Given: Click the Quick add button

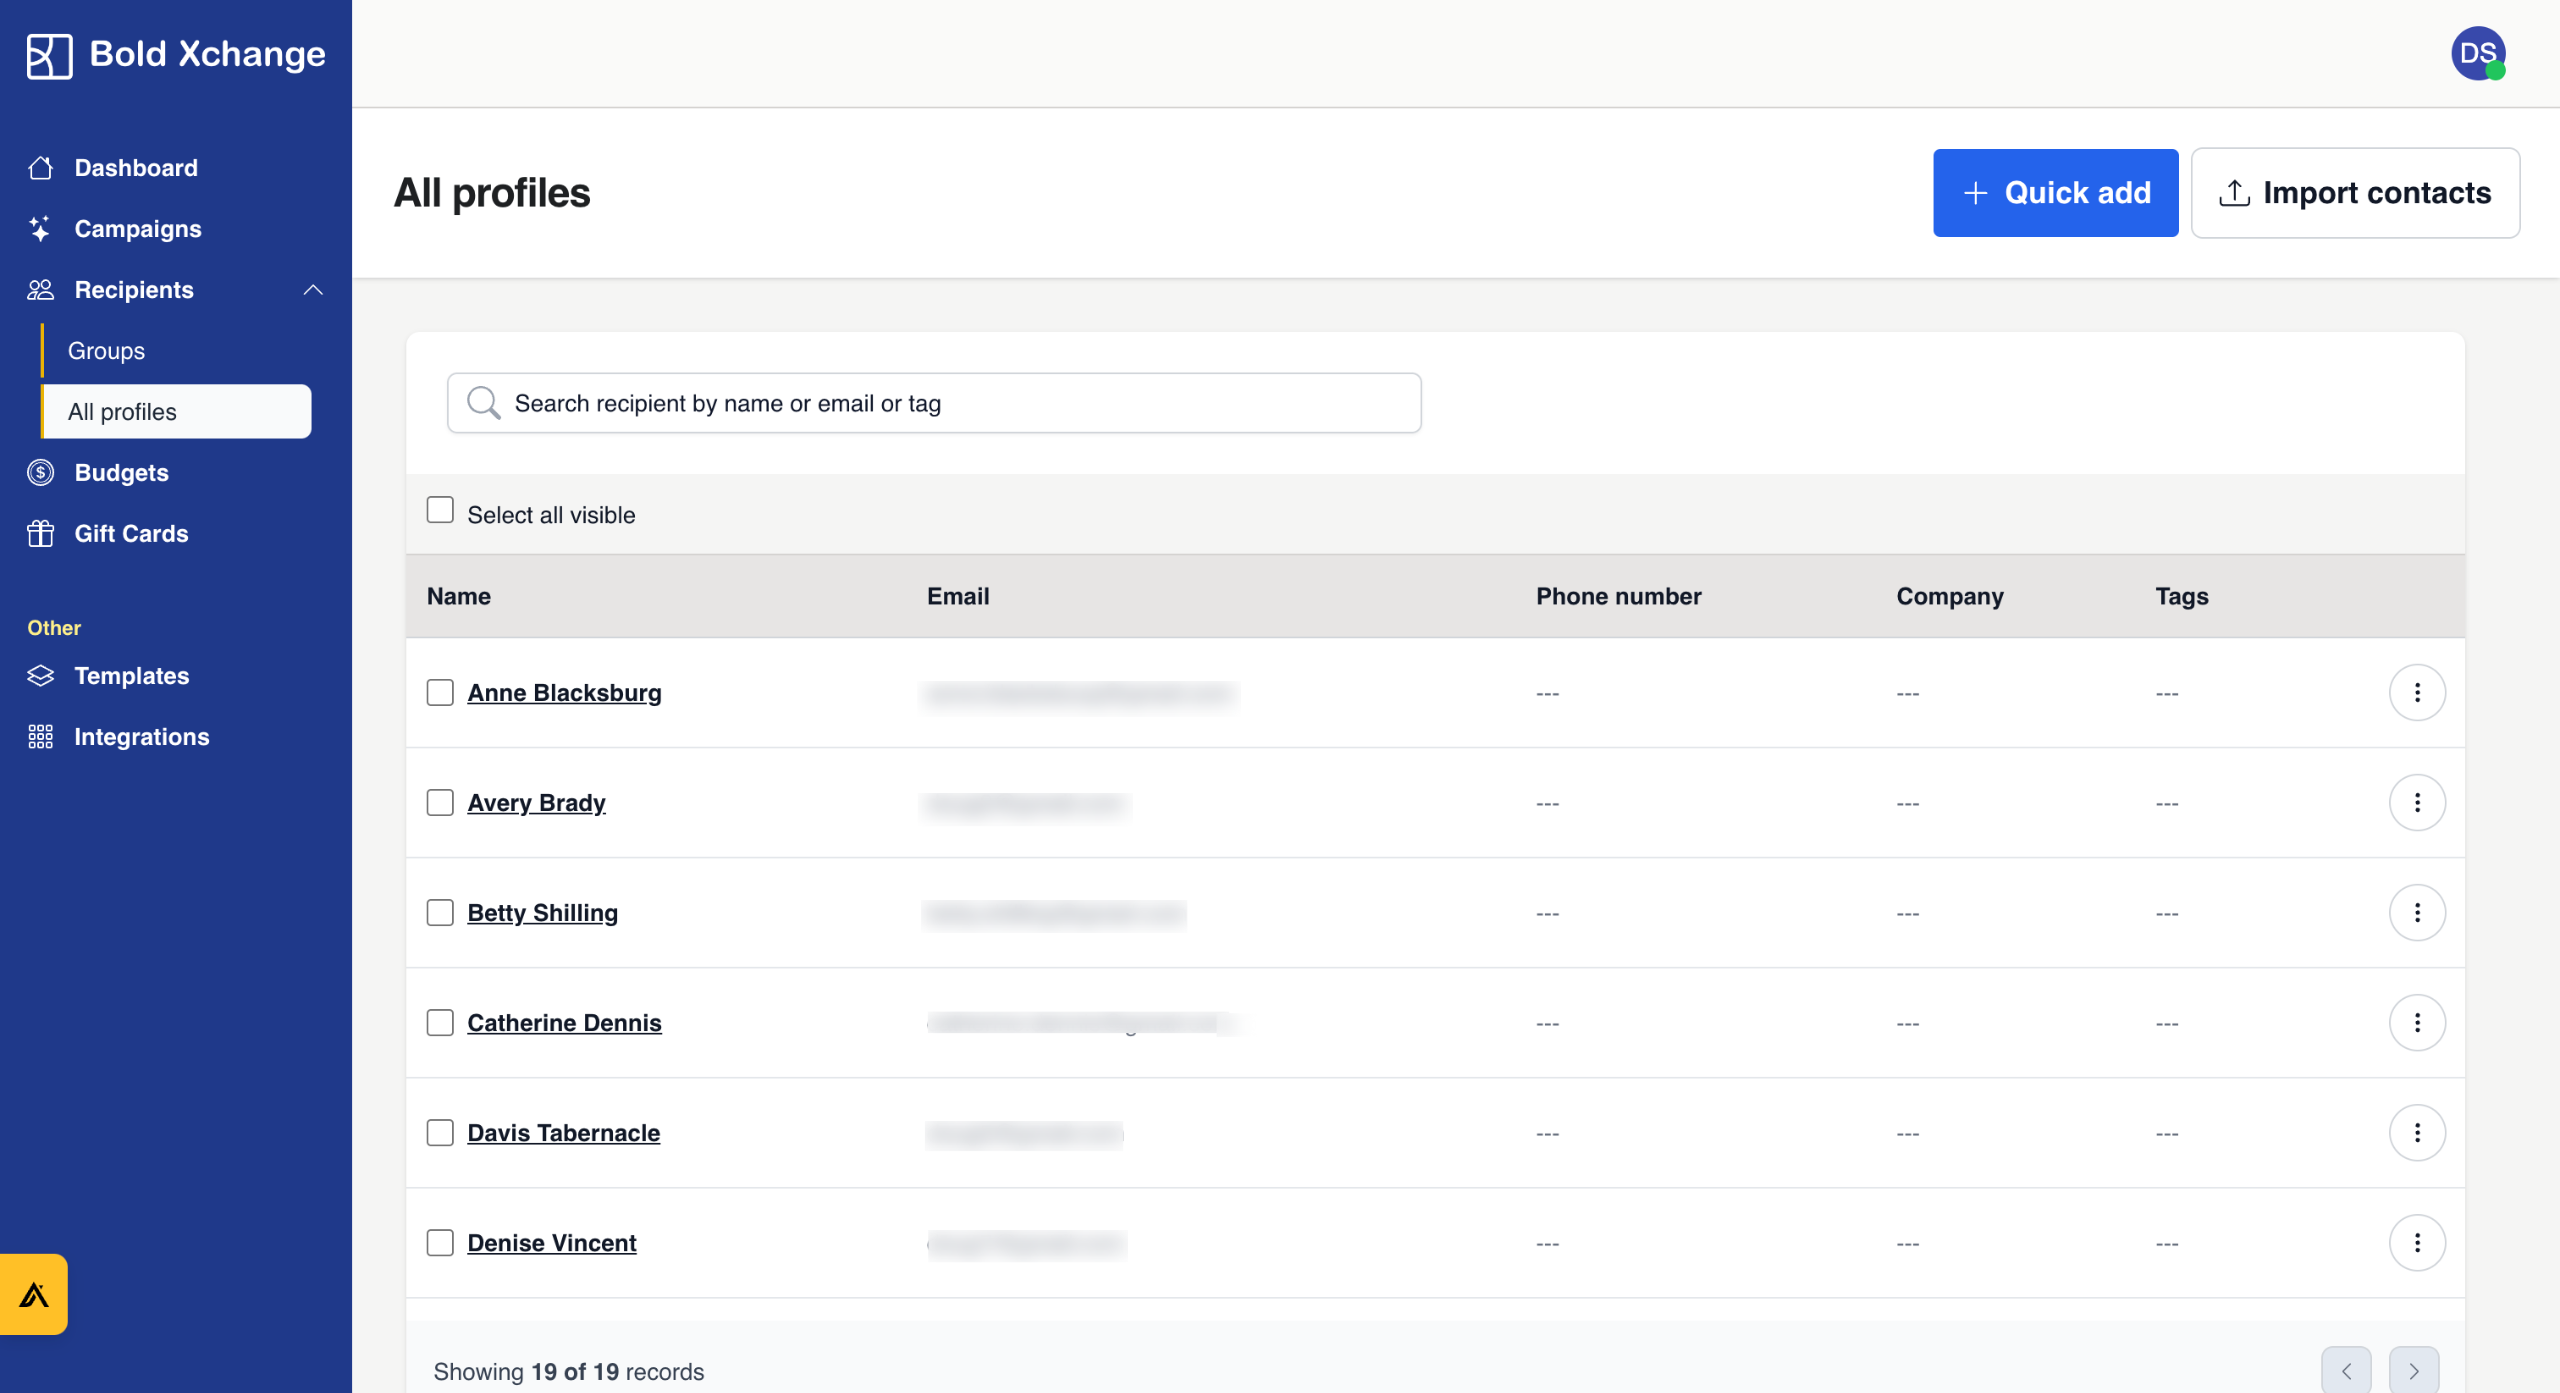Looking at the screenshot, I should coord(2055,193).
